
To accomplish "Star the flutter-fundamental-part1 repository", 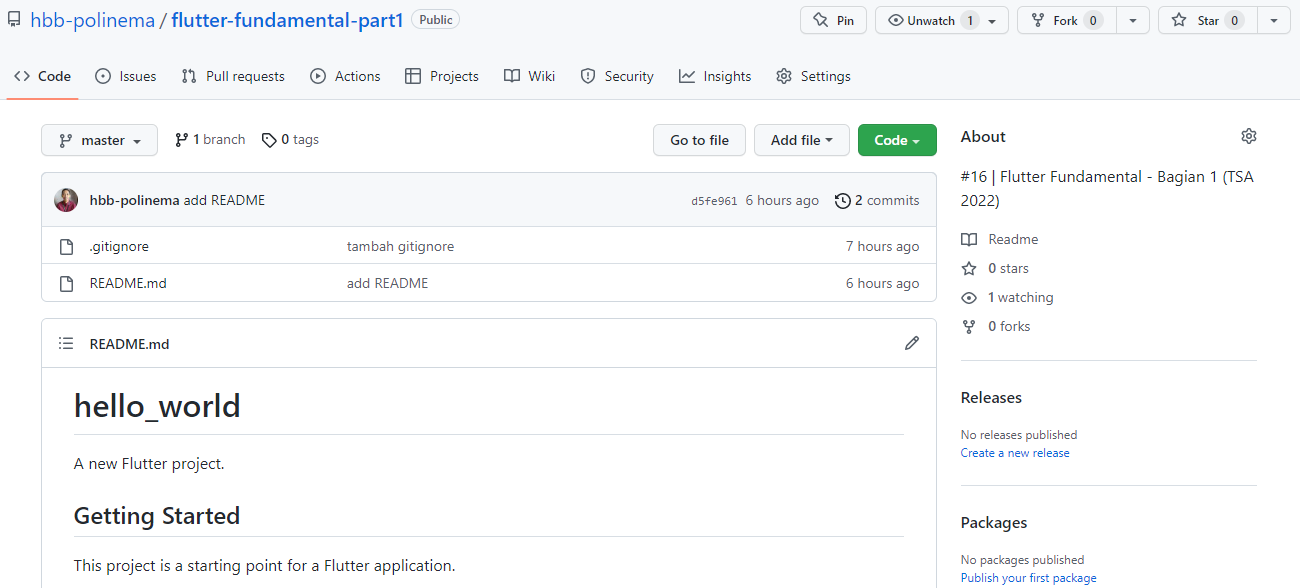I will (1205, 19).
